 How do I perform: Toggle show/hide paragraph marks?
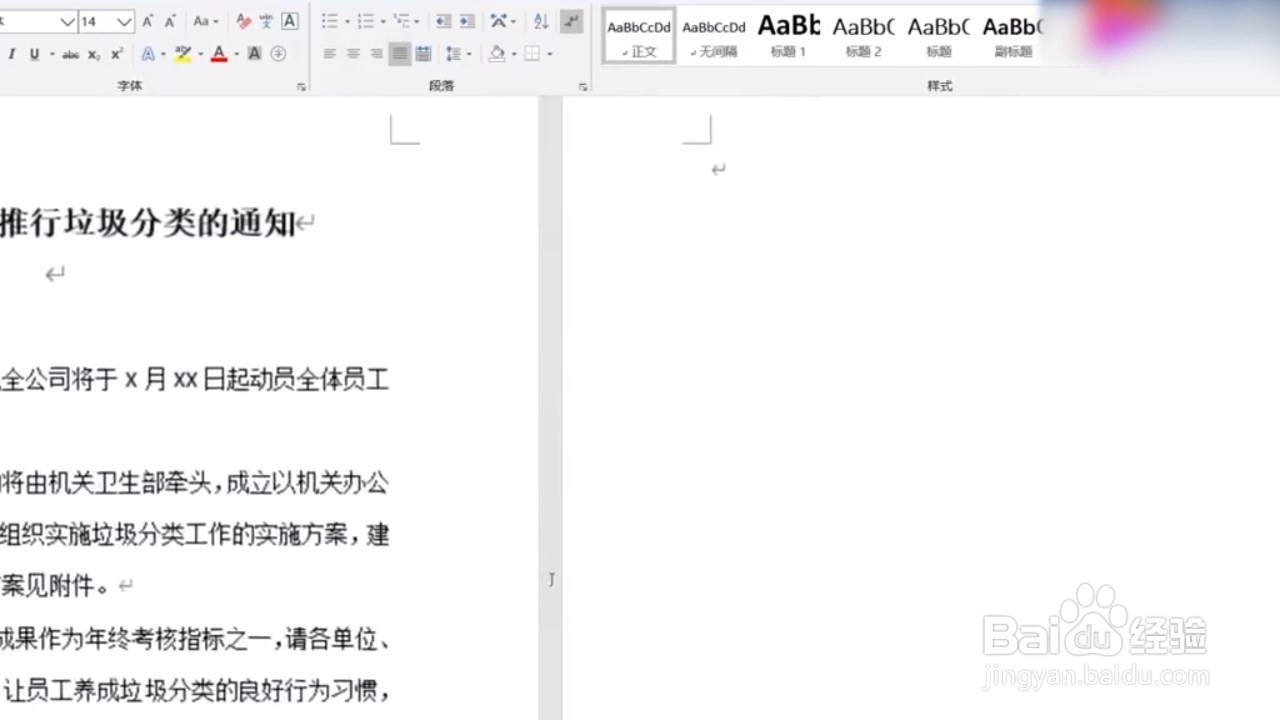(571, 21)
